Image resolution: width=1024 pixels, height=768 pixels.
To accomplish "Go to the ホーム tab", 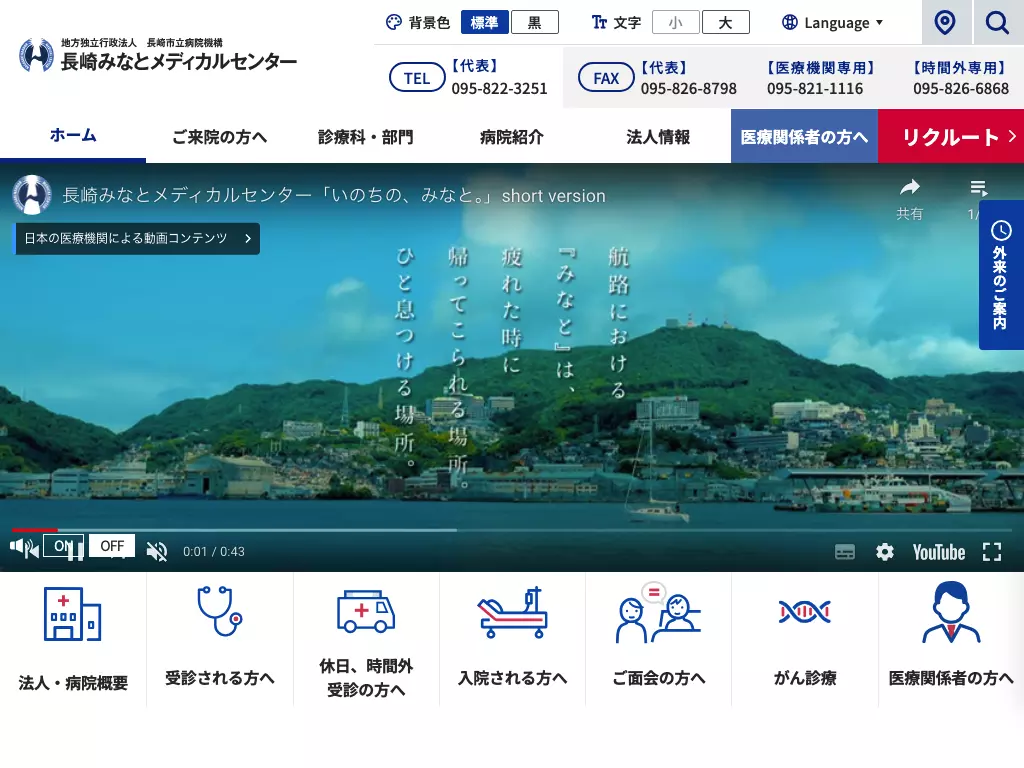I will 73,136.
